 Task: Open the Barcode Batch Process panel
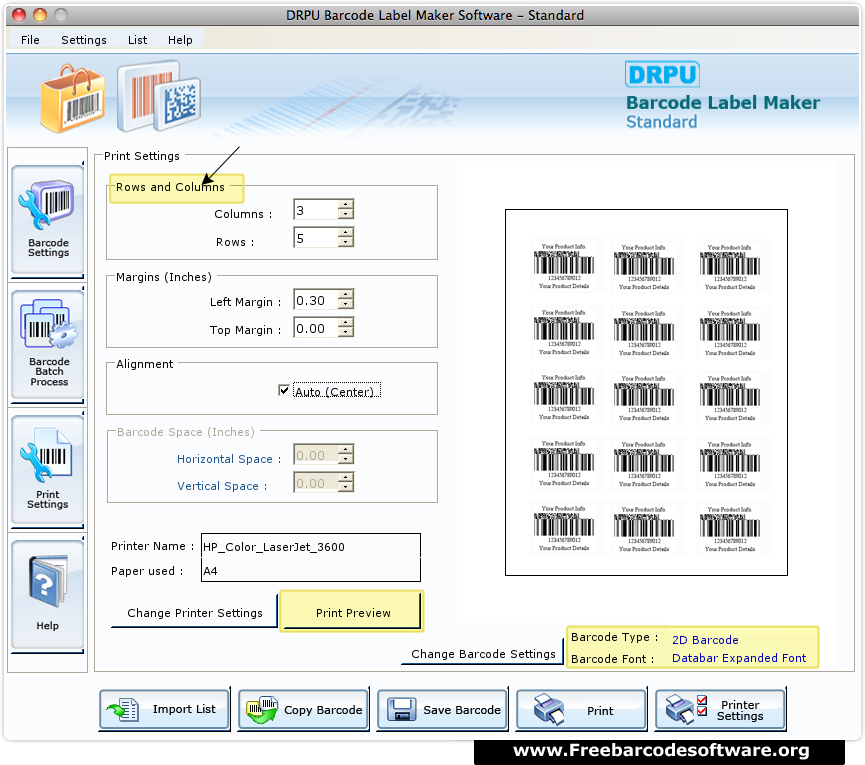point(47,344)
